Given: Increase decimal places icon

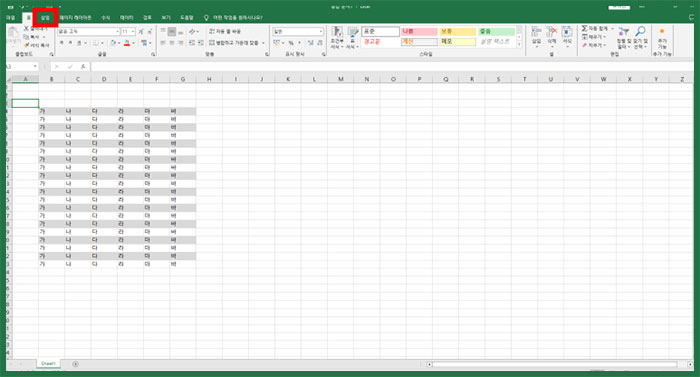Looking at the screenshot, I should [x=311, y=43].
